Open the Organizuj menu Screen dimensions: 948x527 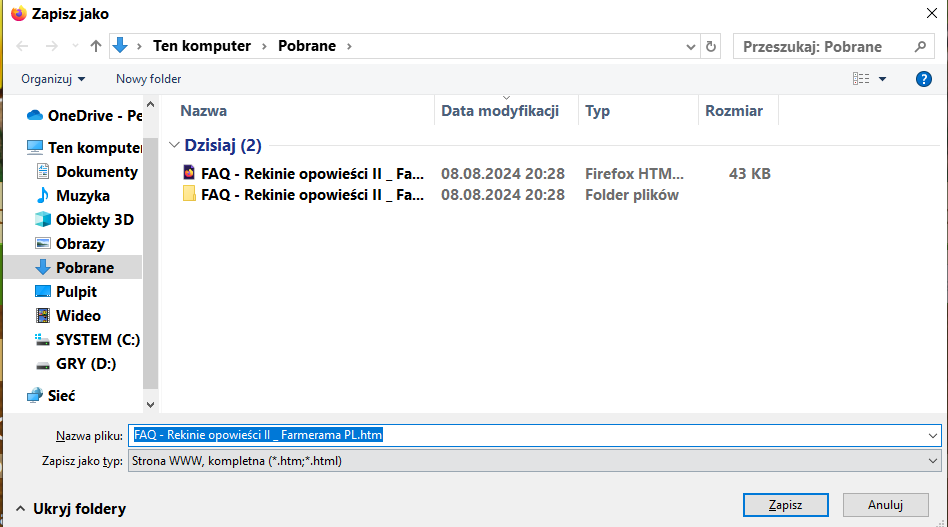pyautogui.click(x=53, y=79)
